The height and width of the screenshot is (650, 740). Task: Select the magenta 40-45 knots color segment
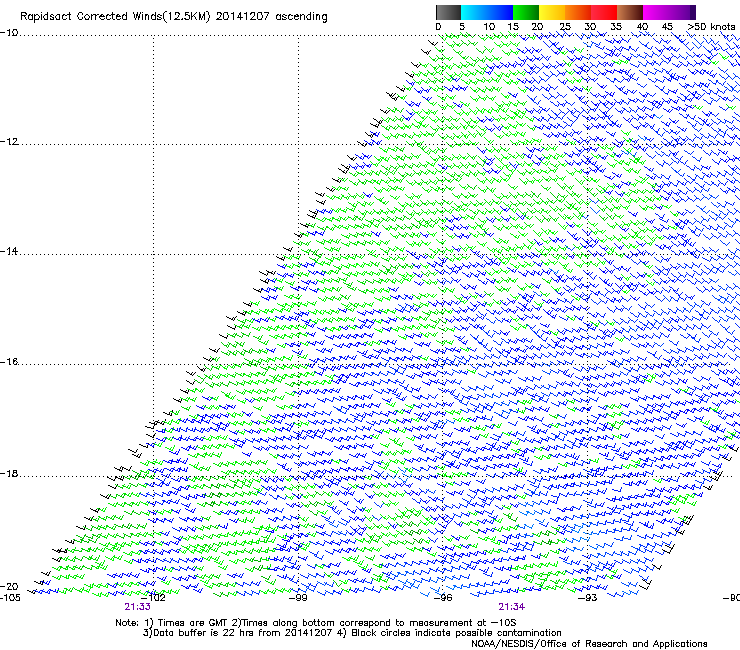pyautogui.click(x=656, y=12)
